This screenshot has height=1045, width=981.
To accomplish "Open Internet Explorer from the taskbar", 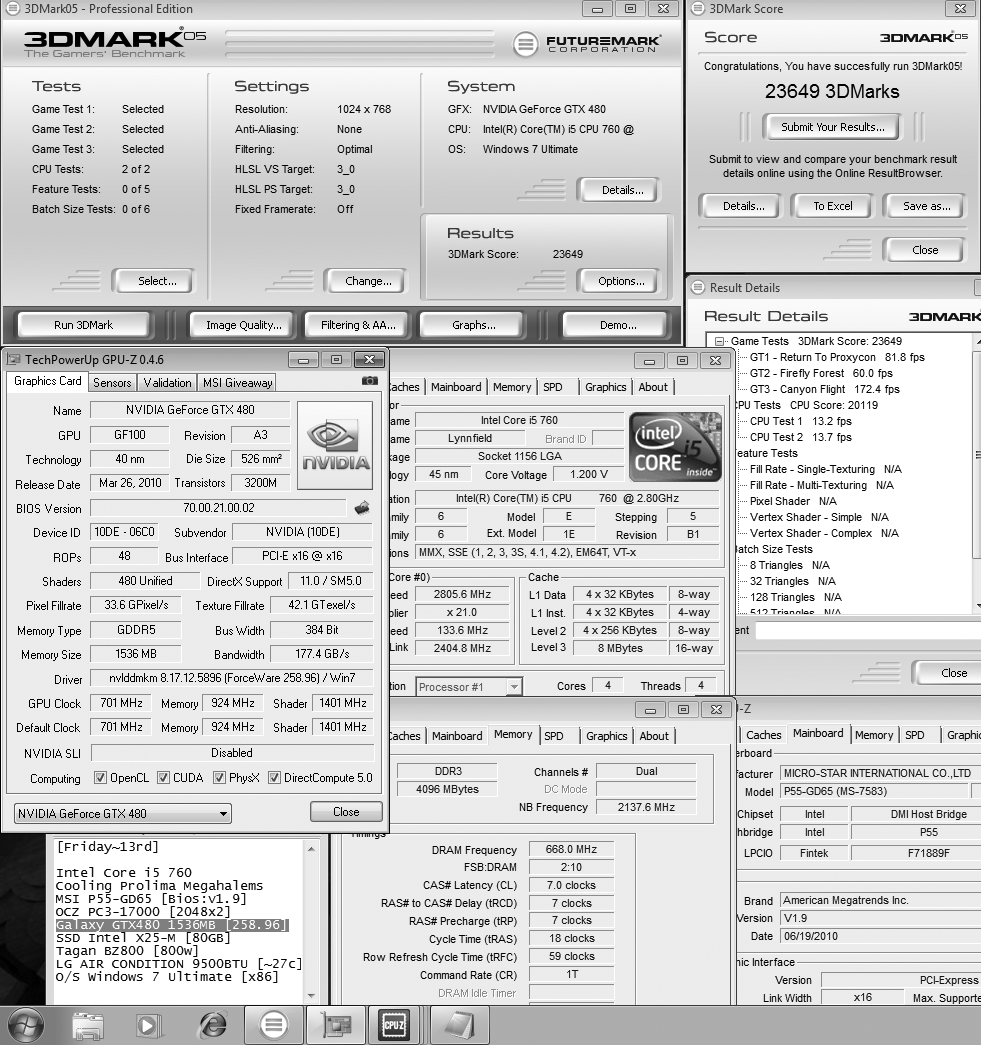I will point(212,1026).
